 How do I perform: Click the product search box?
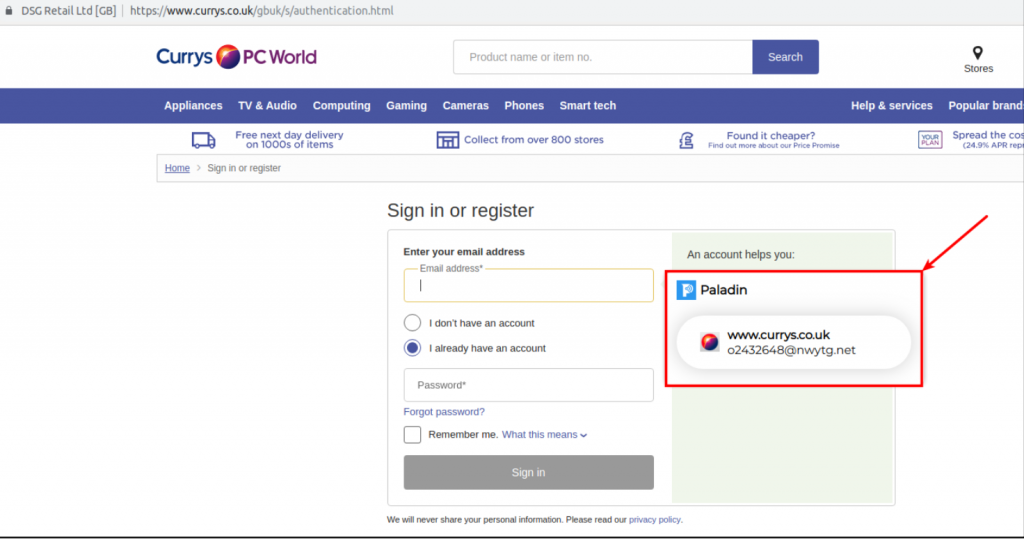(603, 57)
